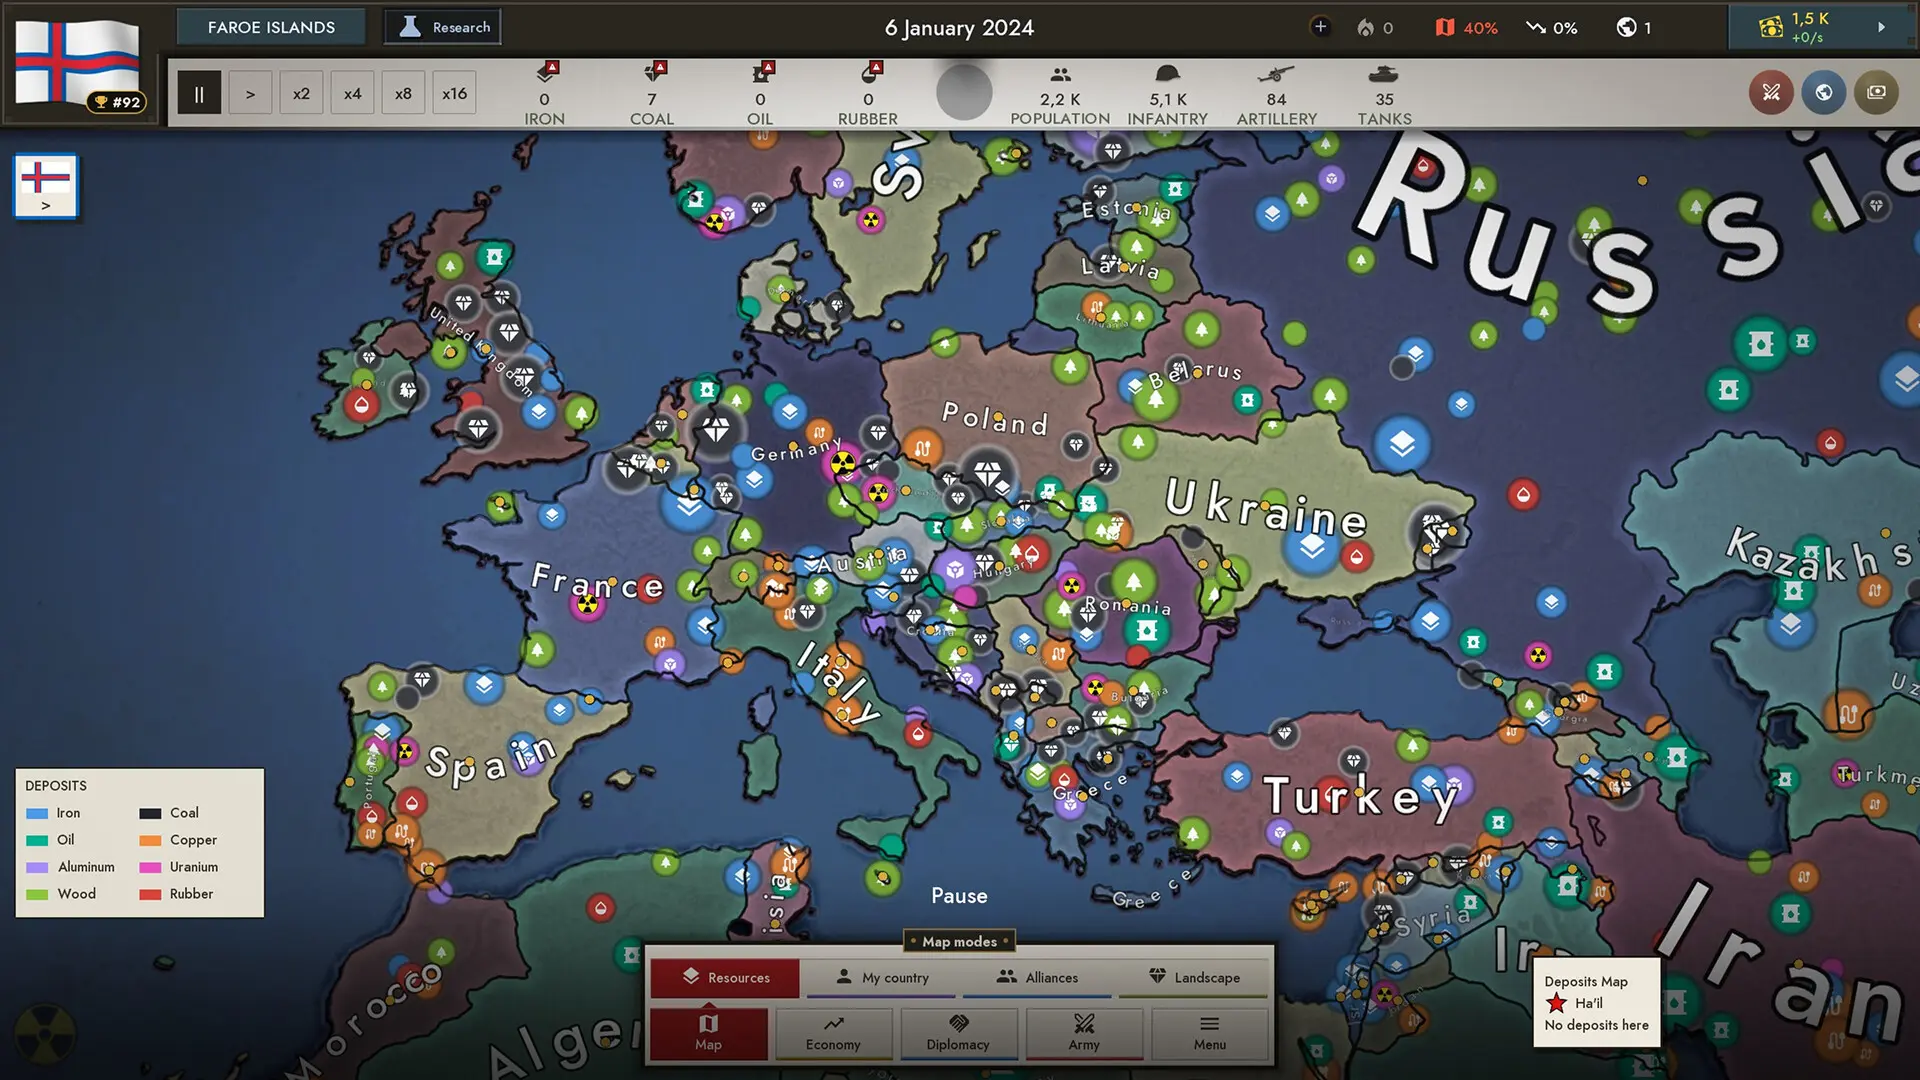The width and height of the screenshot is (1920, 1080).
Task: Set game speed to x16
Action: tap(454, 93)
